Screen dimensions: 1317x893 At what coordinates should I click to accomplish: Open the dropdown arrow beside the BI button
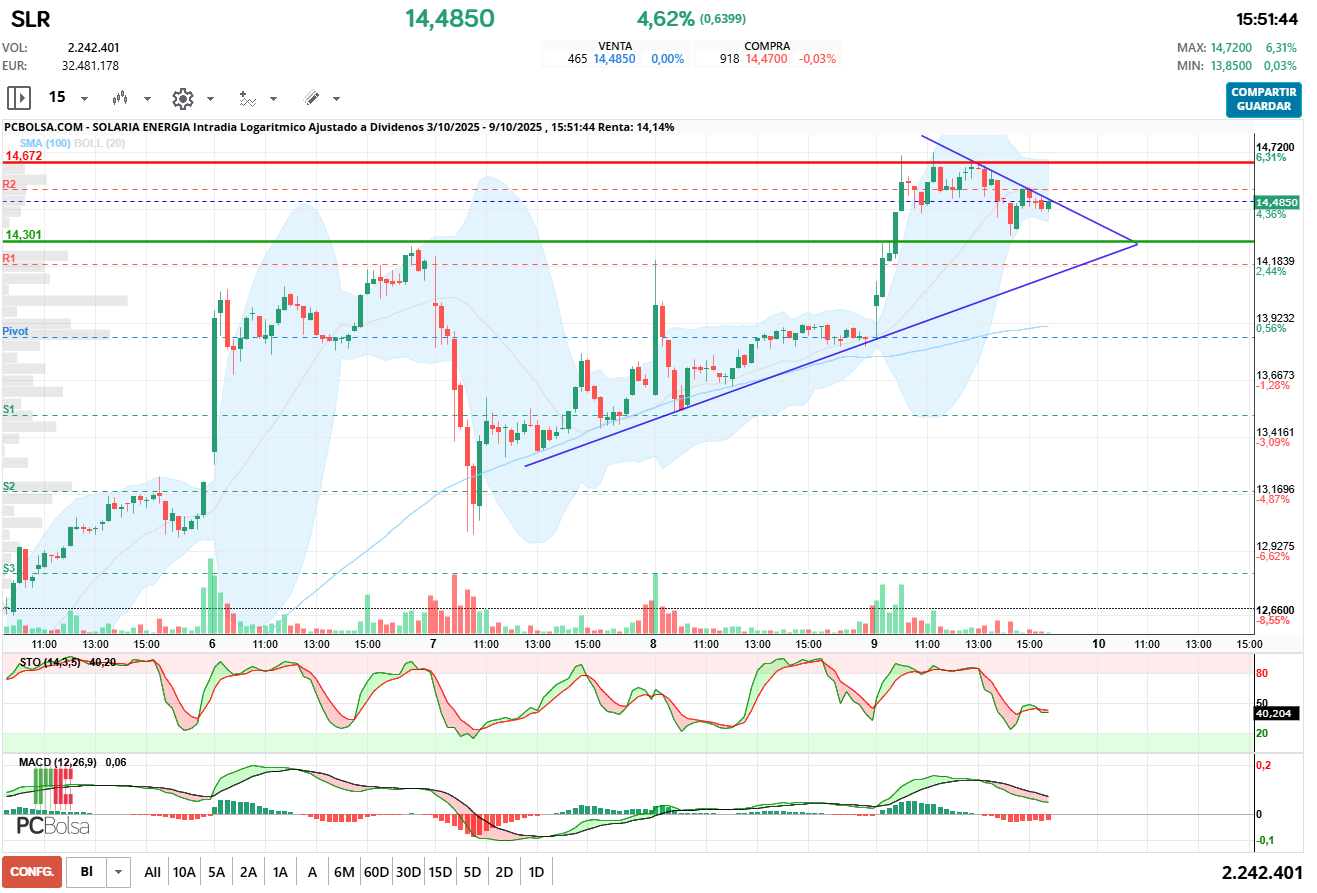tap(119, 872)
